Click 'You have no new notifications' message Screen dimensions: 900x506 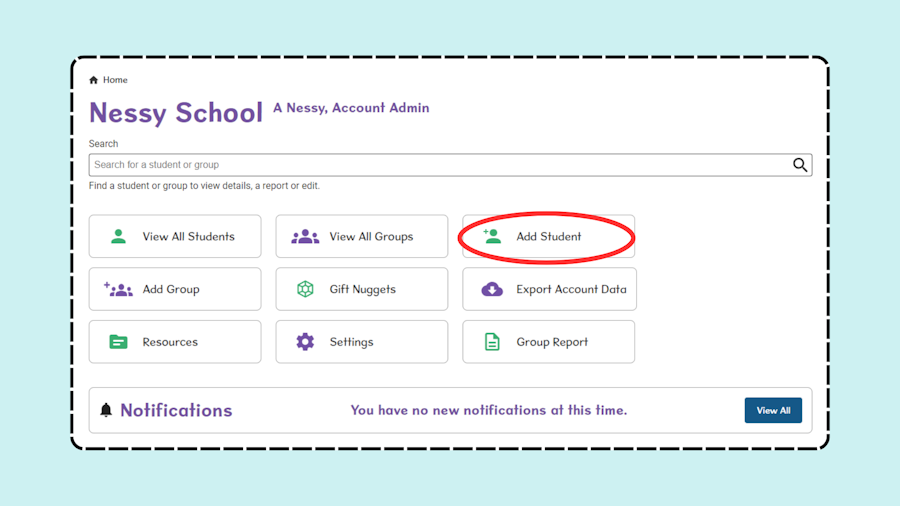[x=489, y=410]
